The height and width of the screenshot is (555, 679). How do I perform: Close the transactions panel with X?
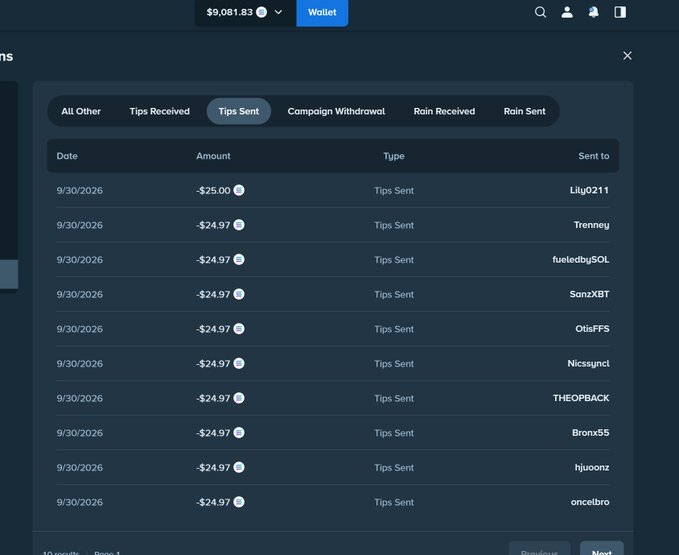pos(627,55)
